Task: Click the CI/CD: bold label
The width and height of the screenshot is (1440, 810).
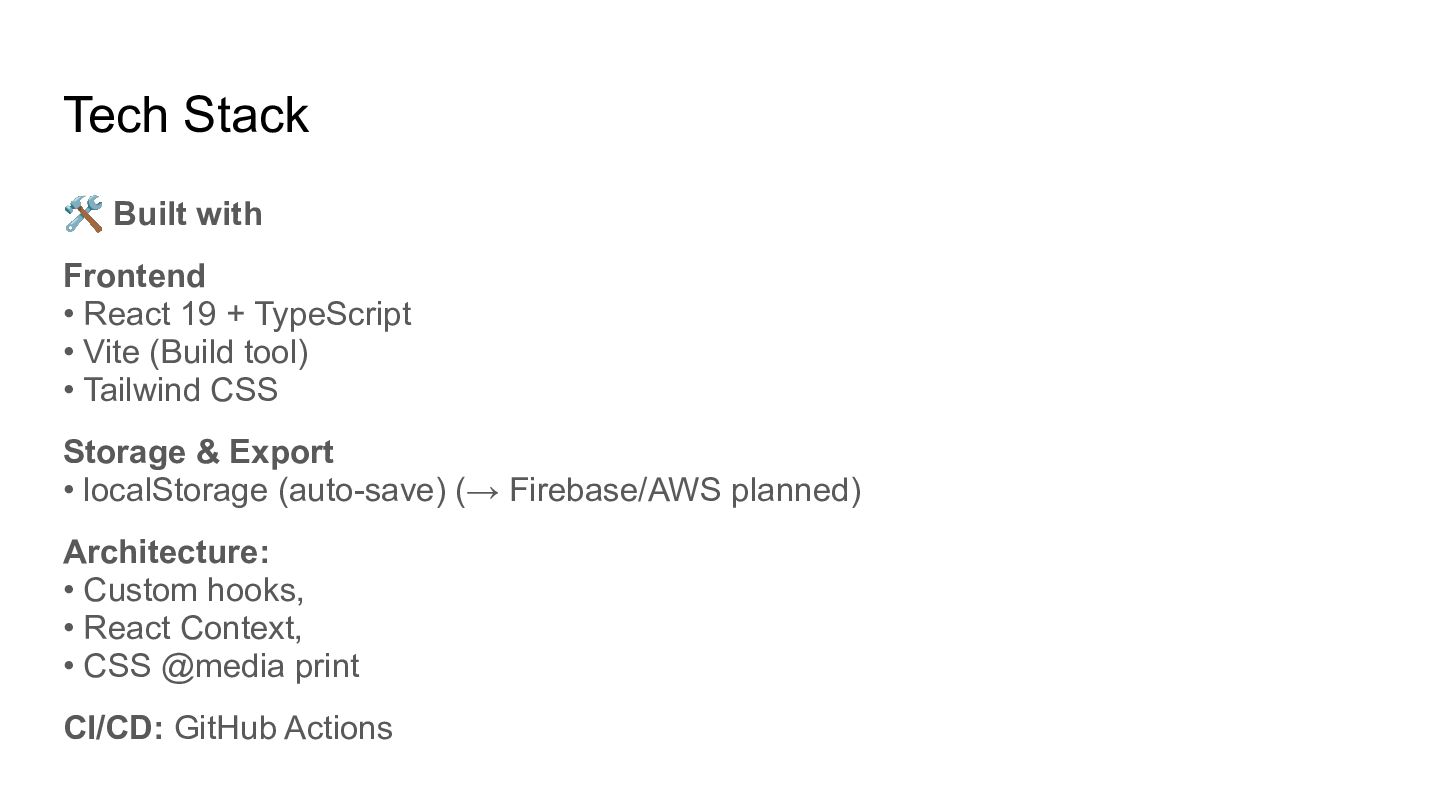Action: coord(114,728)
